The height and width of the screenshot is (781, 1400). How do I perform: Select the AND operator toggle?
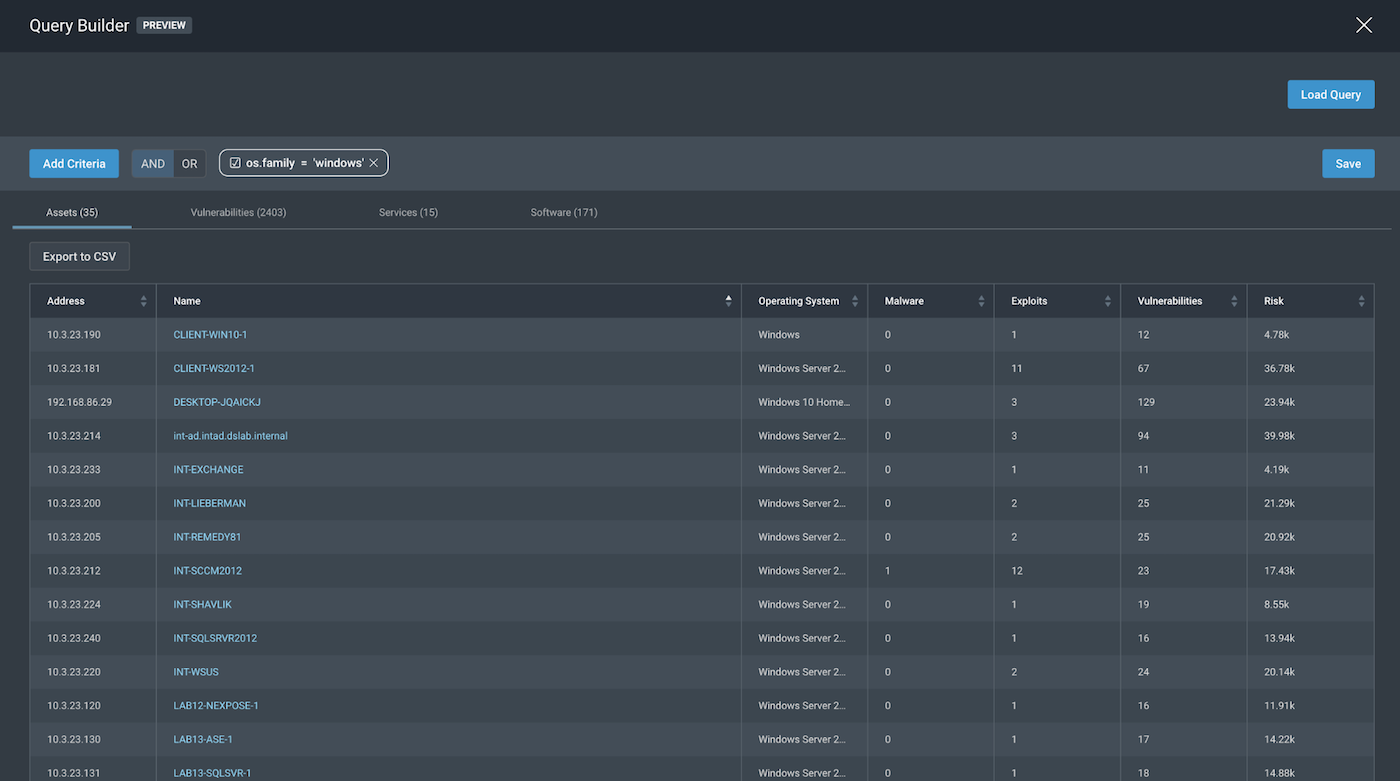[x=153, y=164]
